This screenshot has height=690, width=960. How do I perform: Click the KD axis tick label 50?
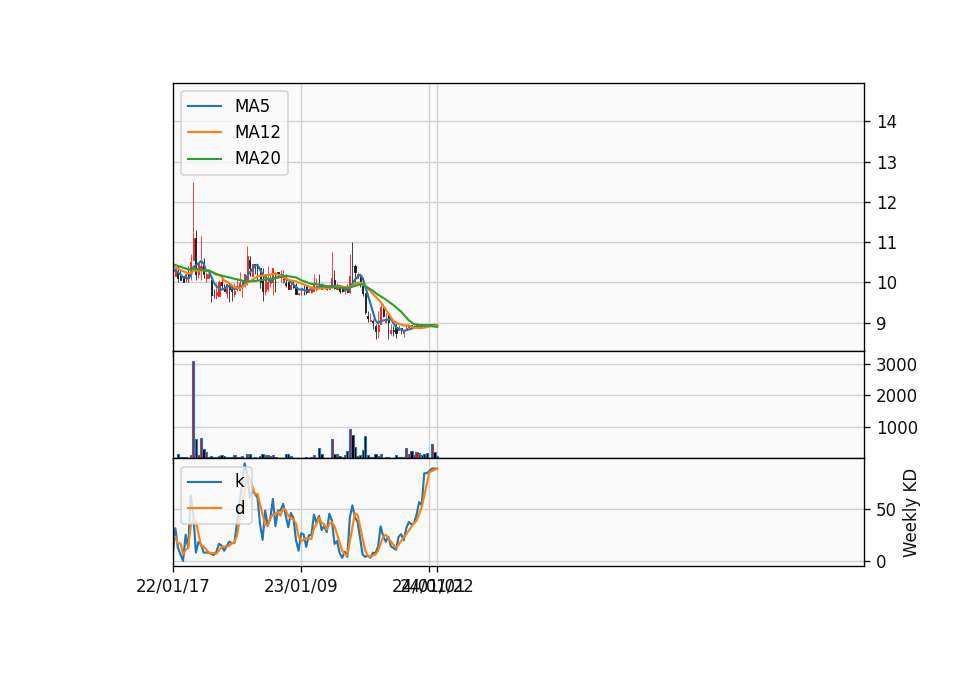[886, 510]
